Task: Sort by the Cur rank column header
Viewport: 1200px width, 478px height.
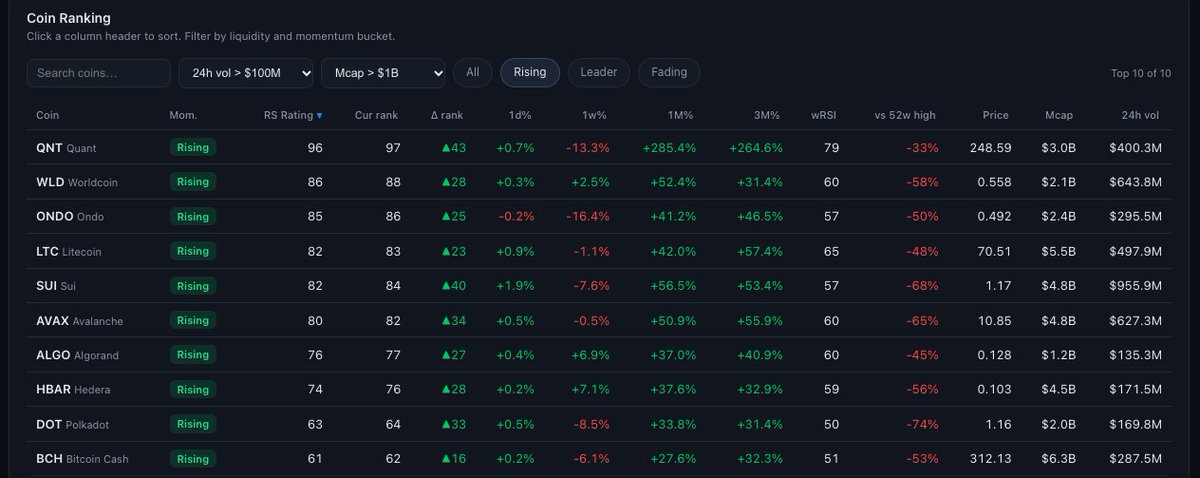Action: pos(377,115)
